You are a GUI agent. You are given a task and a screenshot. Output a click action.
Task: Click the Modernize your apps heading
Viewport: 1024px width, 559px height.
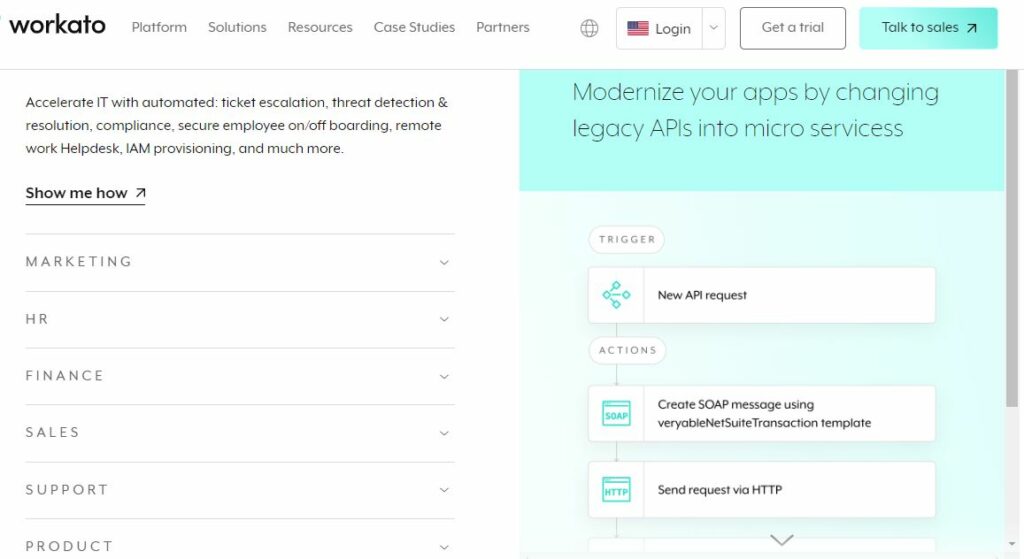click(x=756, y=110)
